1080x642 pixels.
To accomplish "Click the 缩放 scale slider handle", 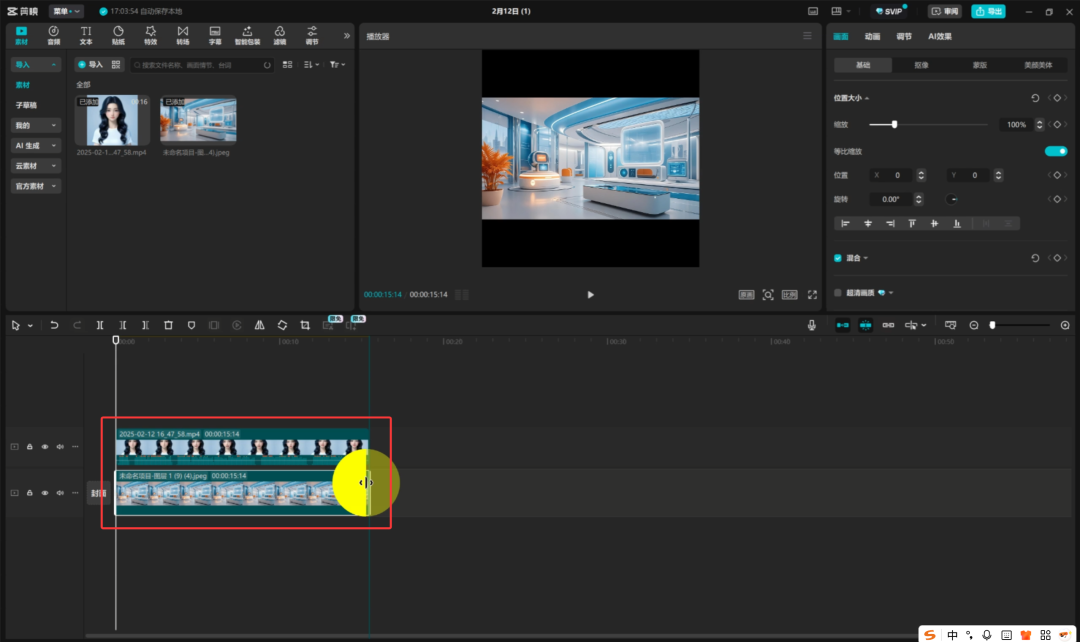I will [x=894, y=124].
